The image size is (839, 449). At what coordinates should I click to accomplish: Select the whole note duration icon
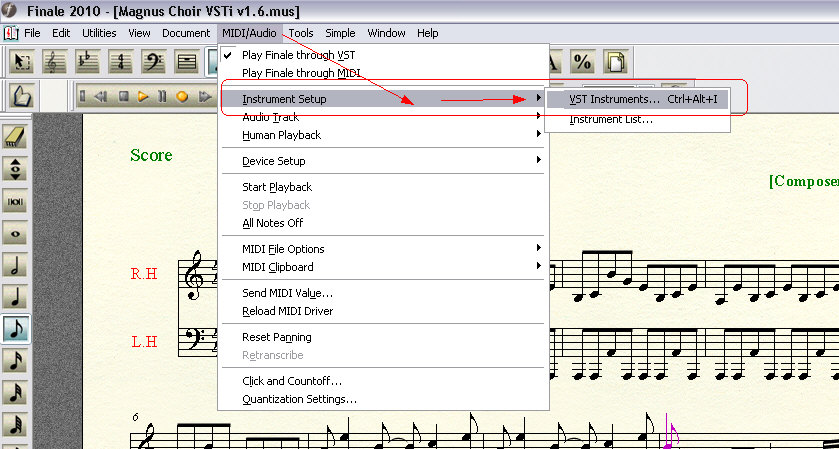16,233
